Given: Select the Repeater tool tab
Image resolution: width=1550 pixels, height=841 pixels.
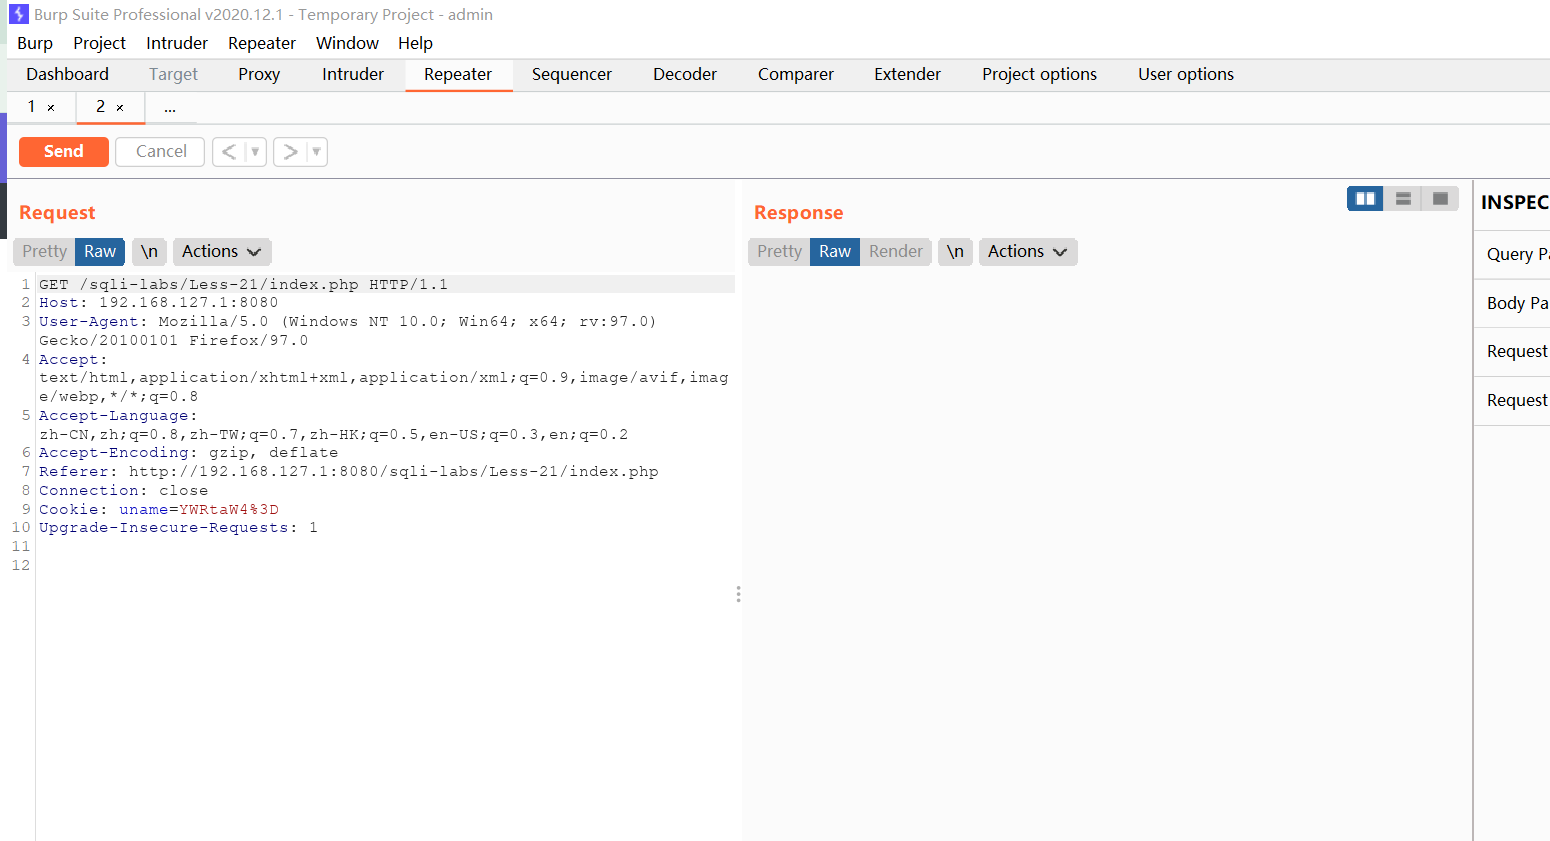Looking at the screenshot, I should [458, 74].
